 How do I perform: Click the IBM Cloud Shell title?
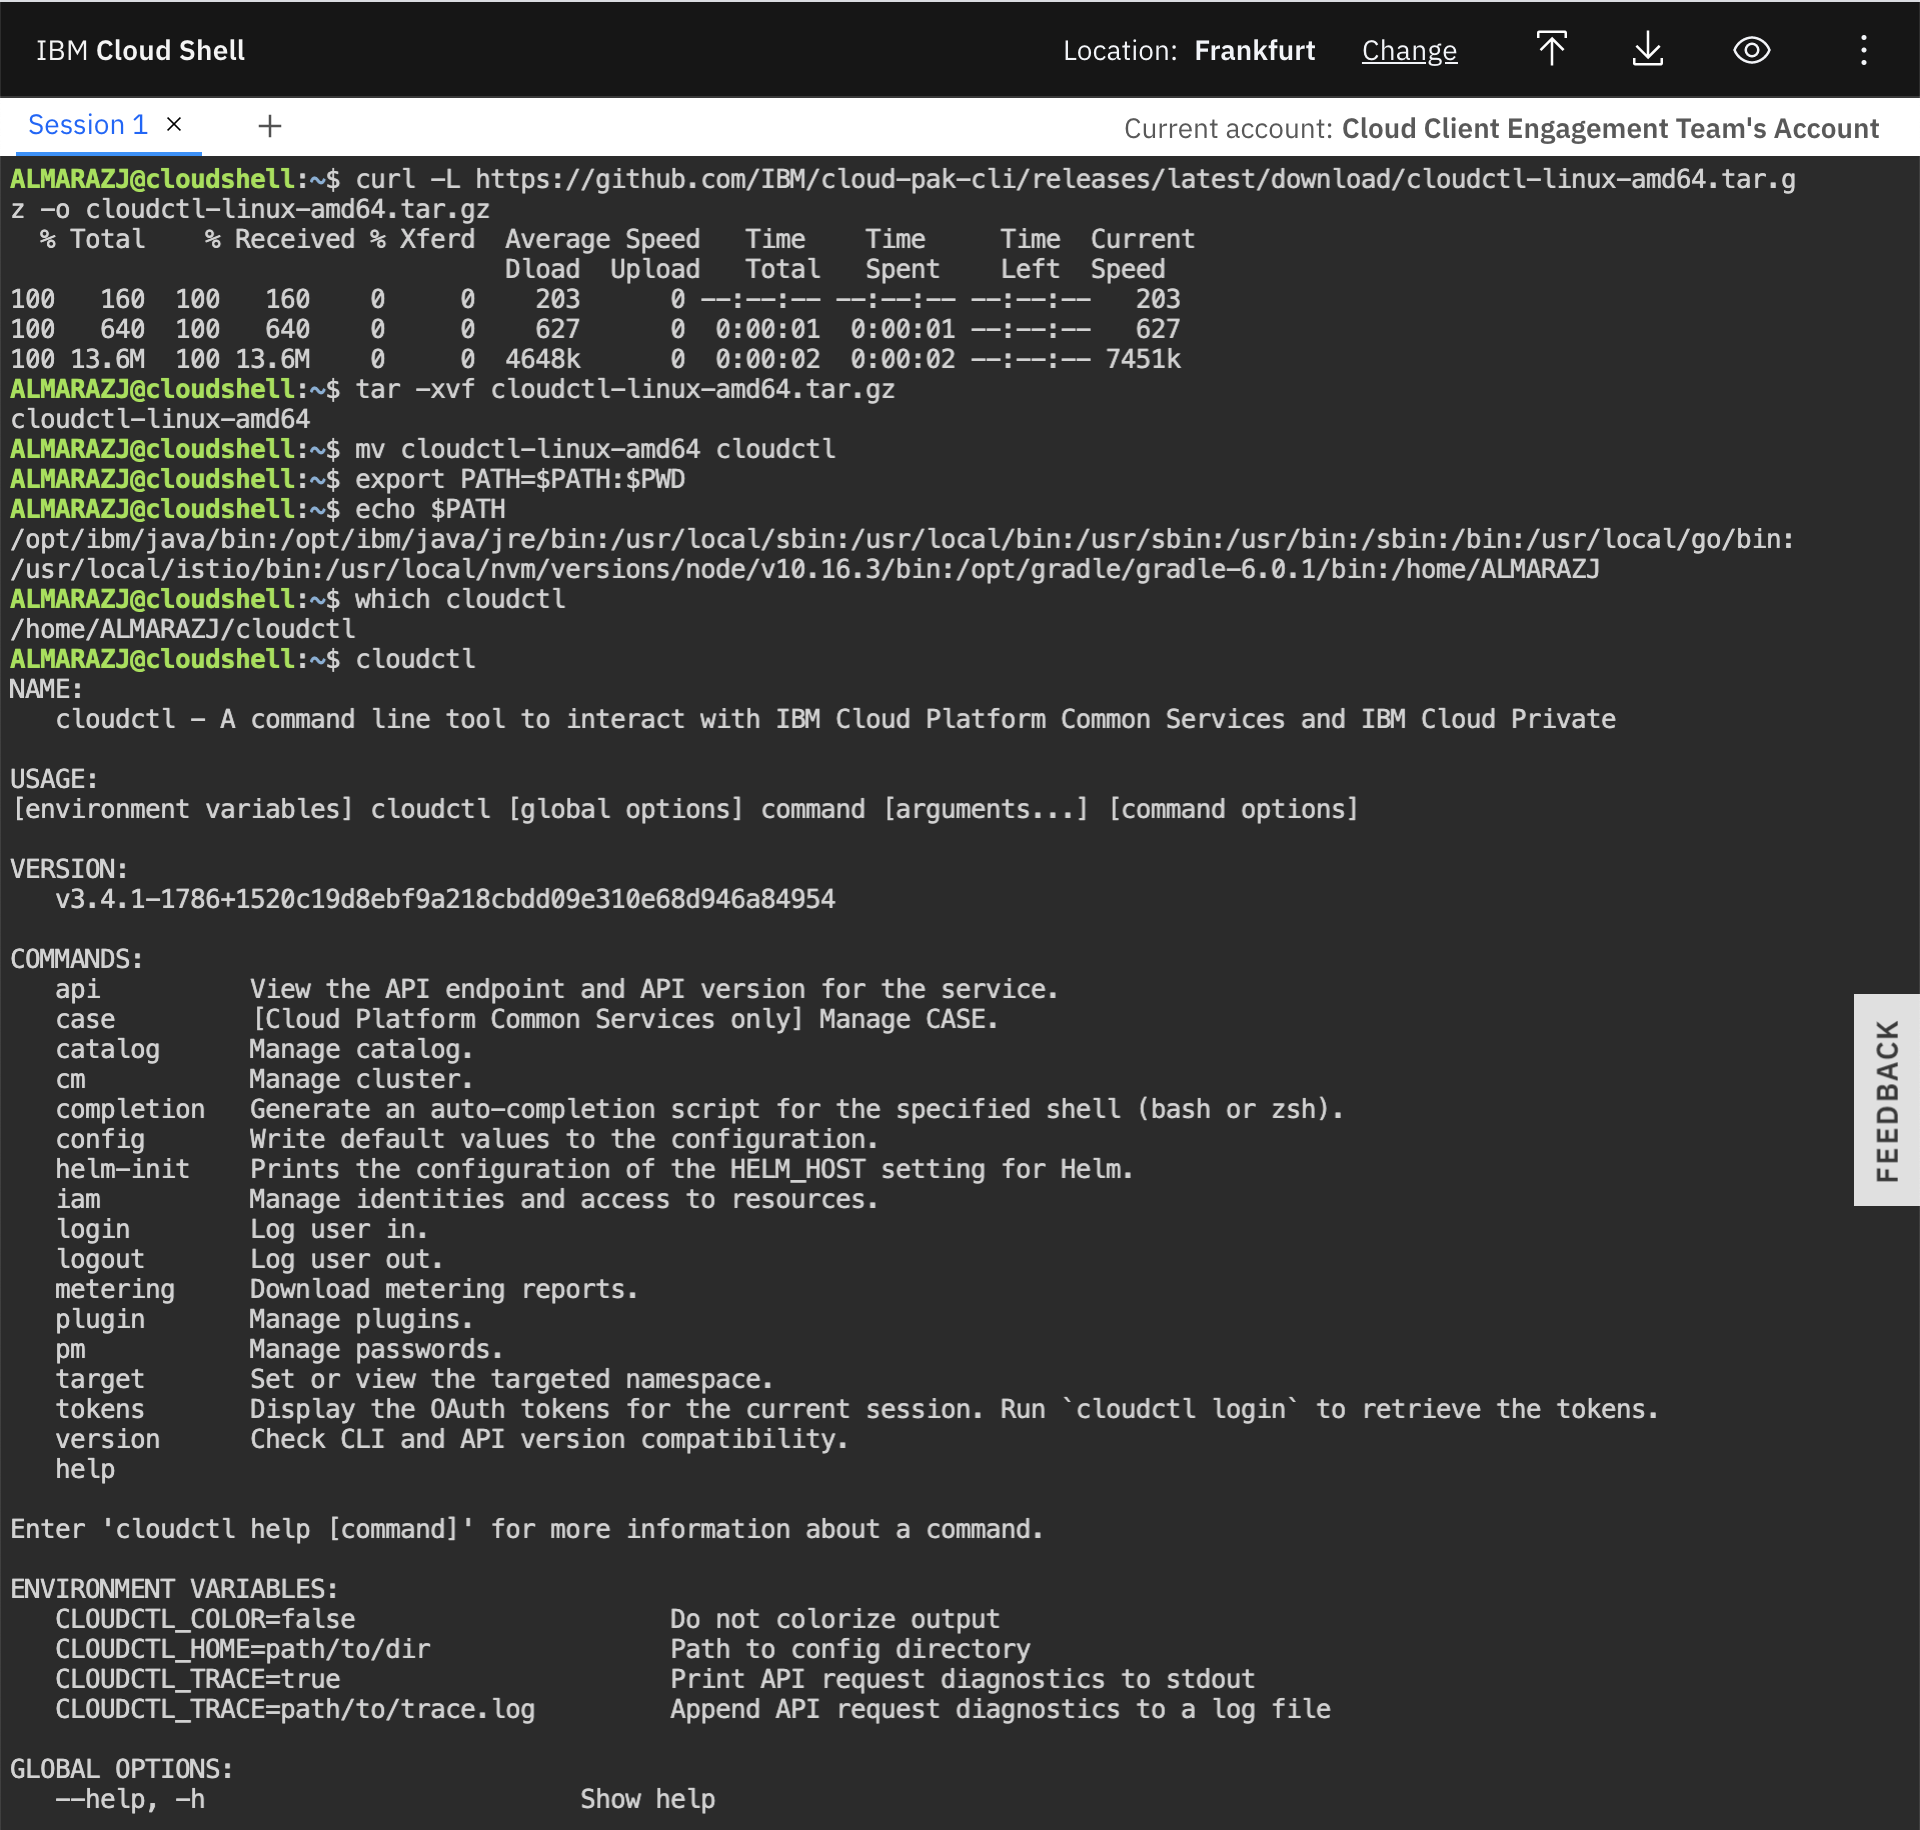pos(140,51)
